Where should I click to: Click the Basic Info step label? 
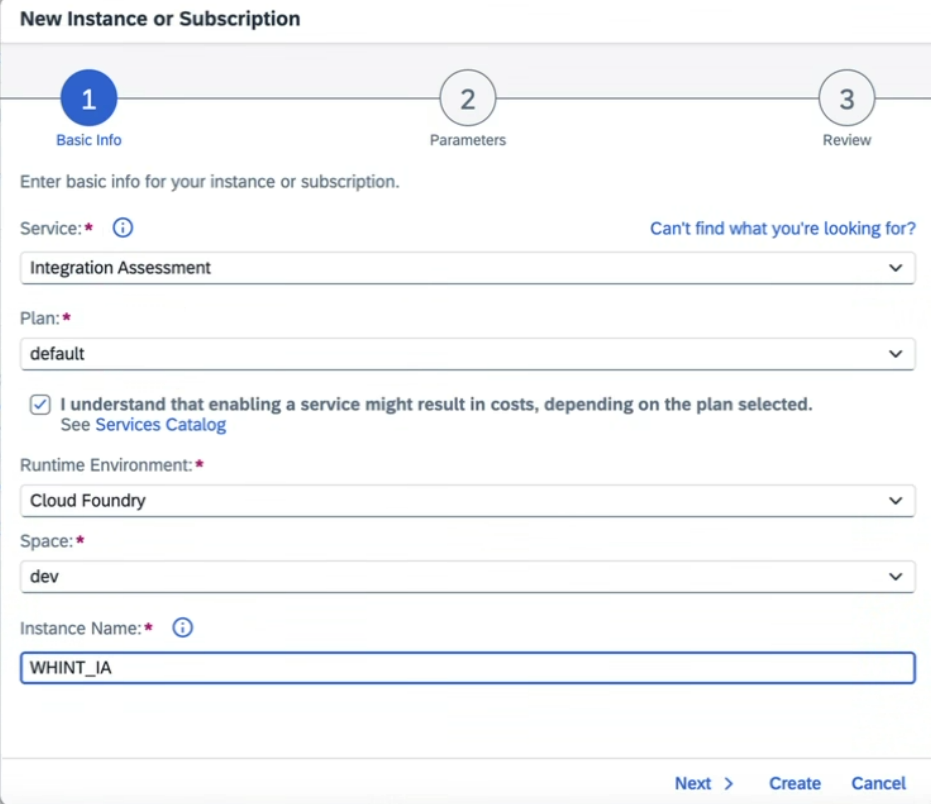point(88,140)
